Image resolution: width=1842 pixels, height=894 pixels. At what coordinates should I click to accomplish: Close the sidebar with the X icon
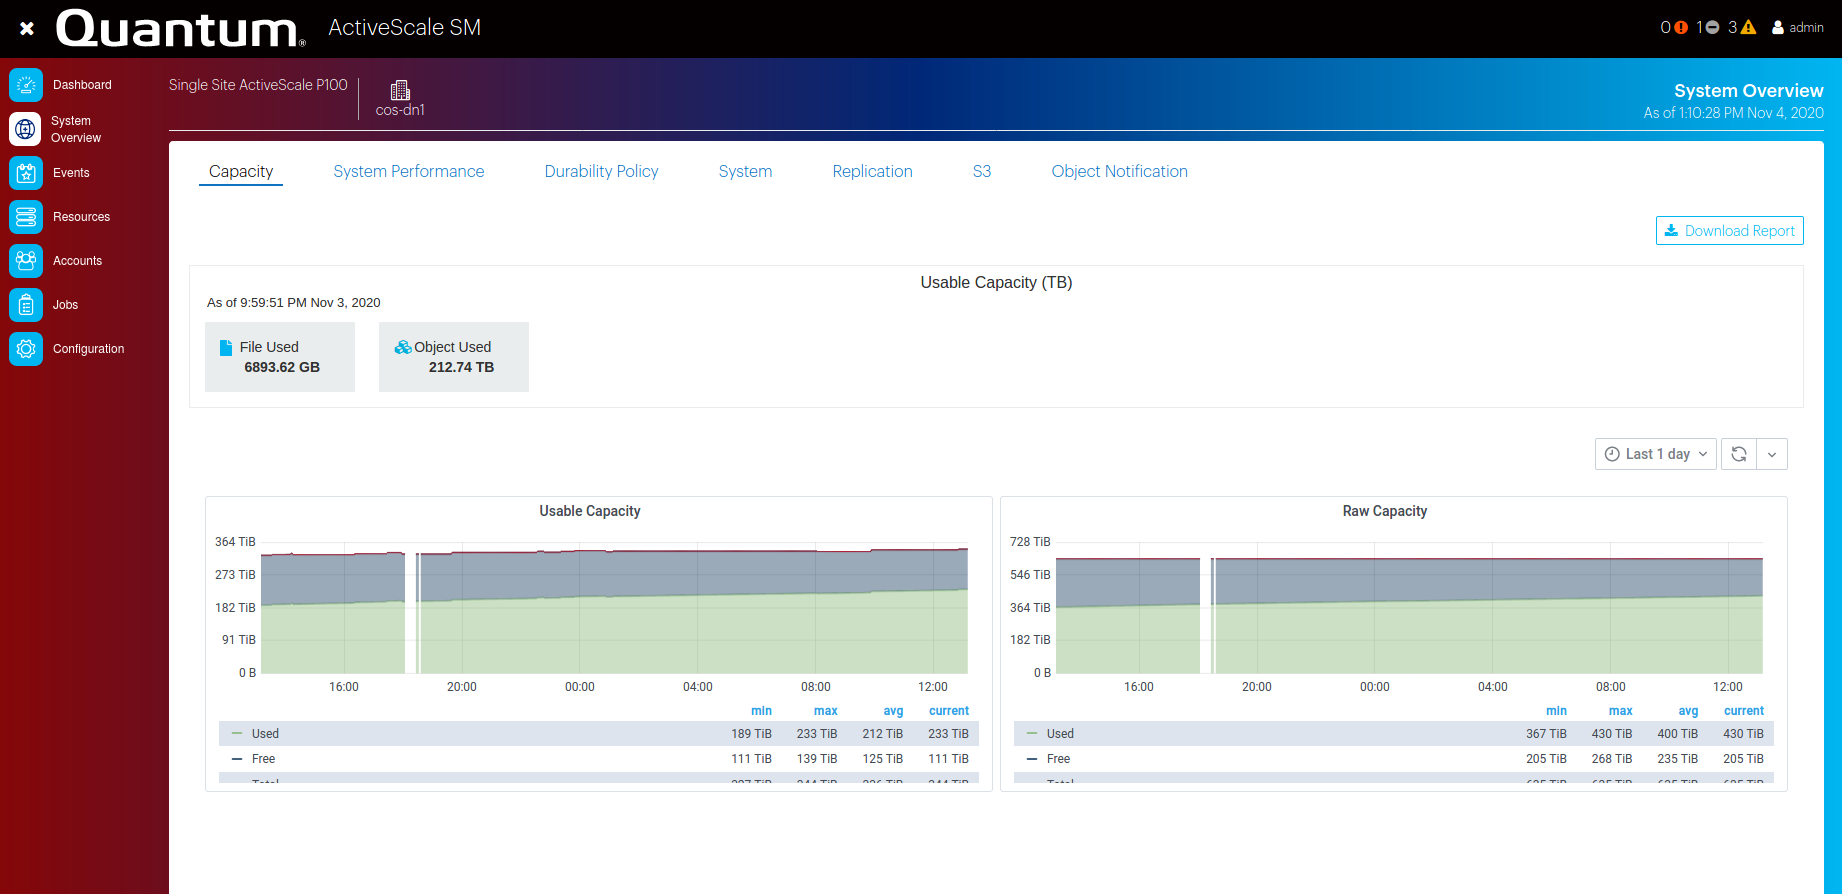(x=27, y=28)
